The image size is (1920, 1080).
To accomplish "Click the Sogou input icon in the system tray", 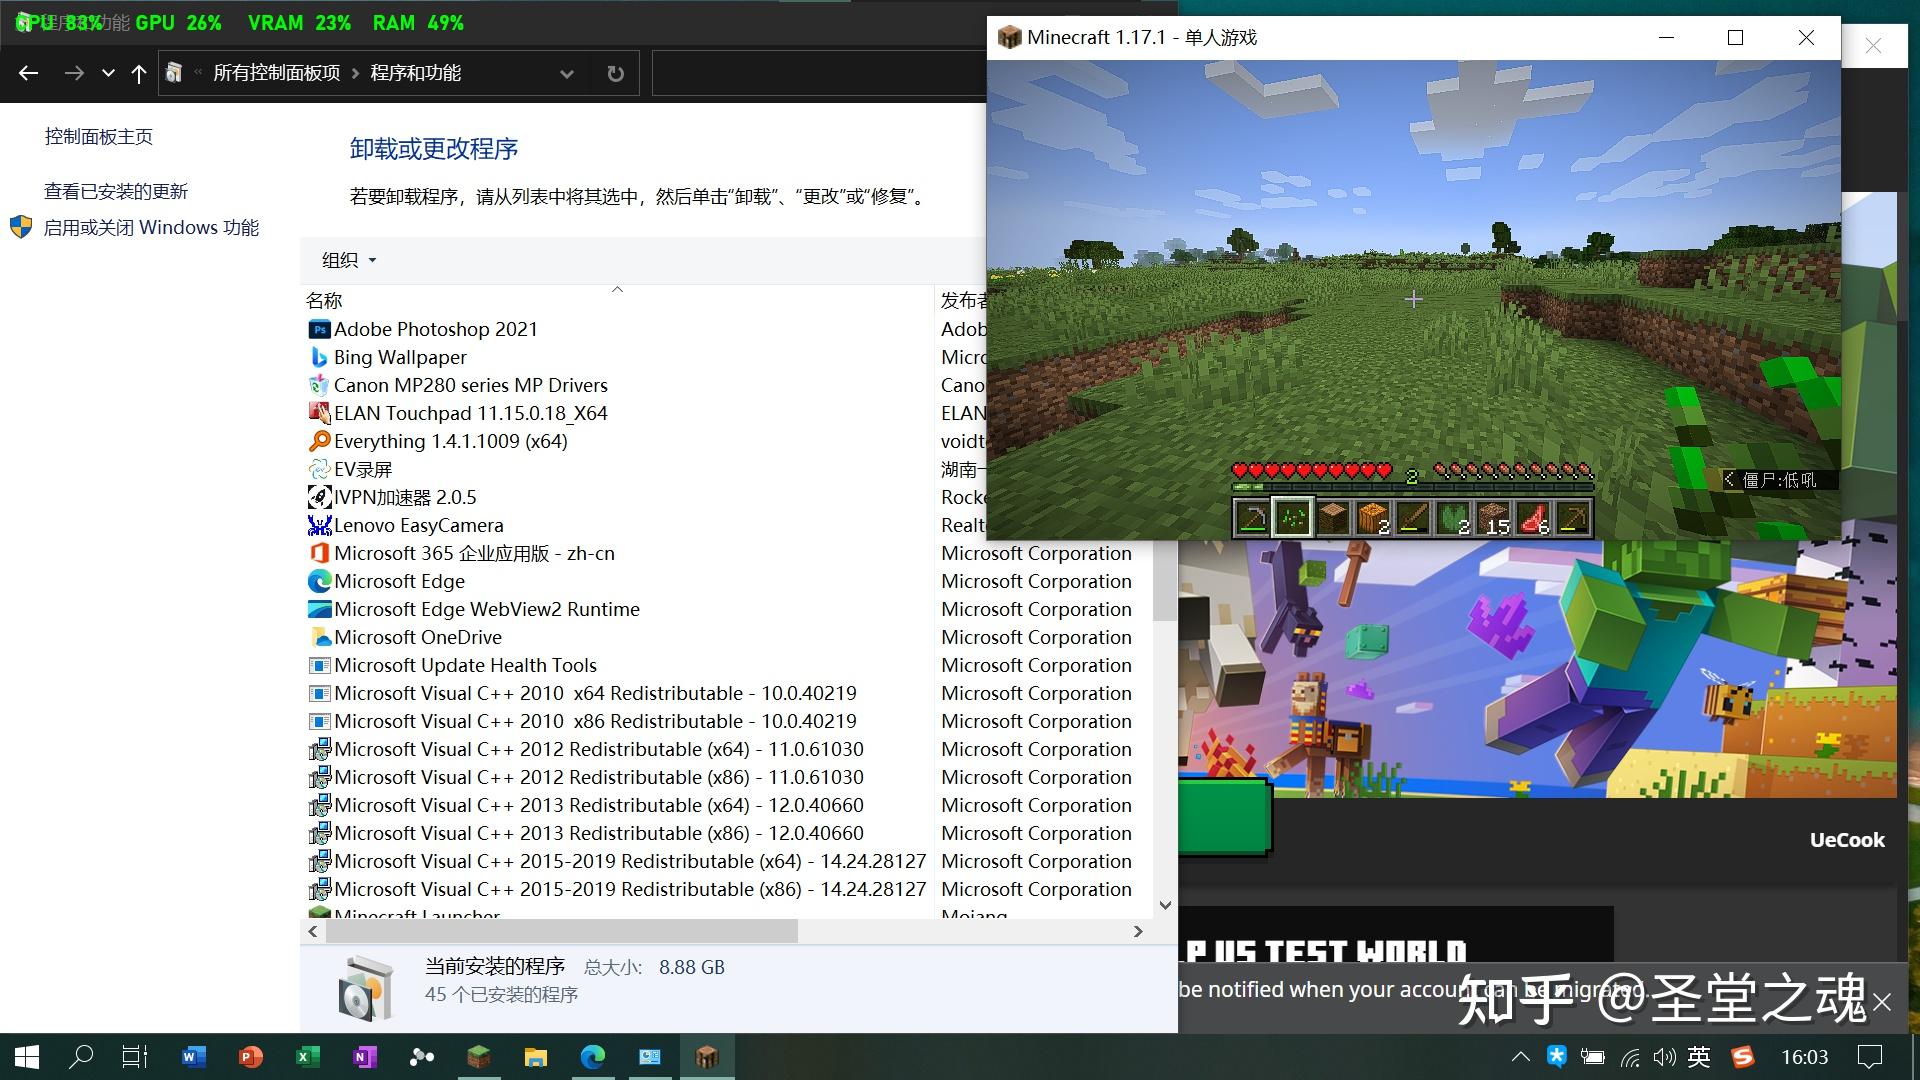I will click(1742, 1057).
